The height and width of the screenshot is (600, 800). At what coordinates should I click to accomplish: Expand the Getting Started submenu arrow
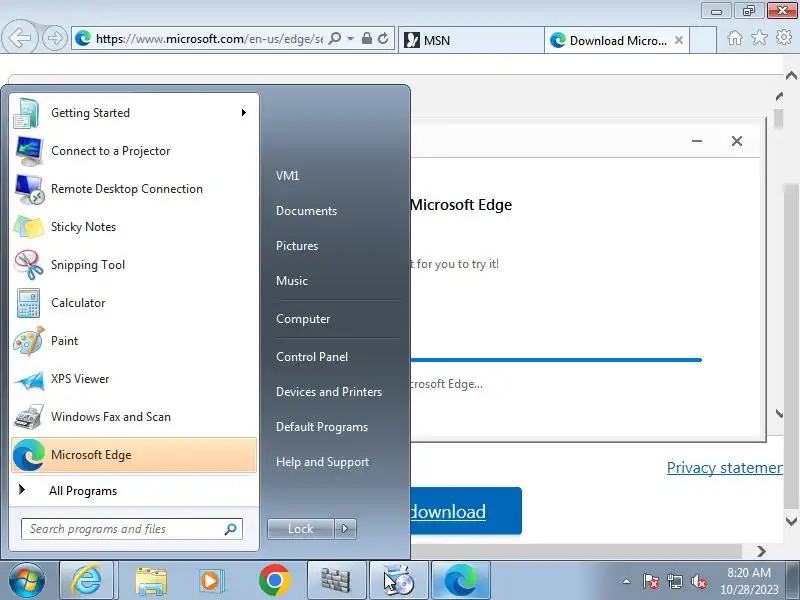click(244, 113)
